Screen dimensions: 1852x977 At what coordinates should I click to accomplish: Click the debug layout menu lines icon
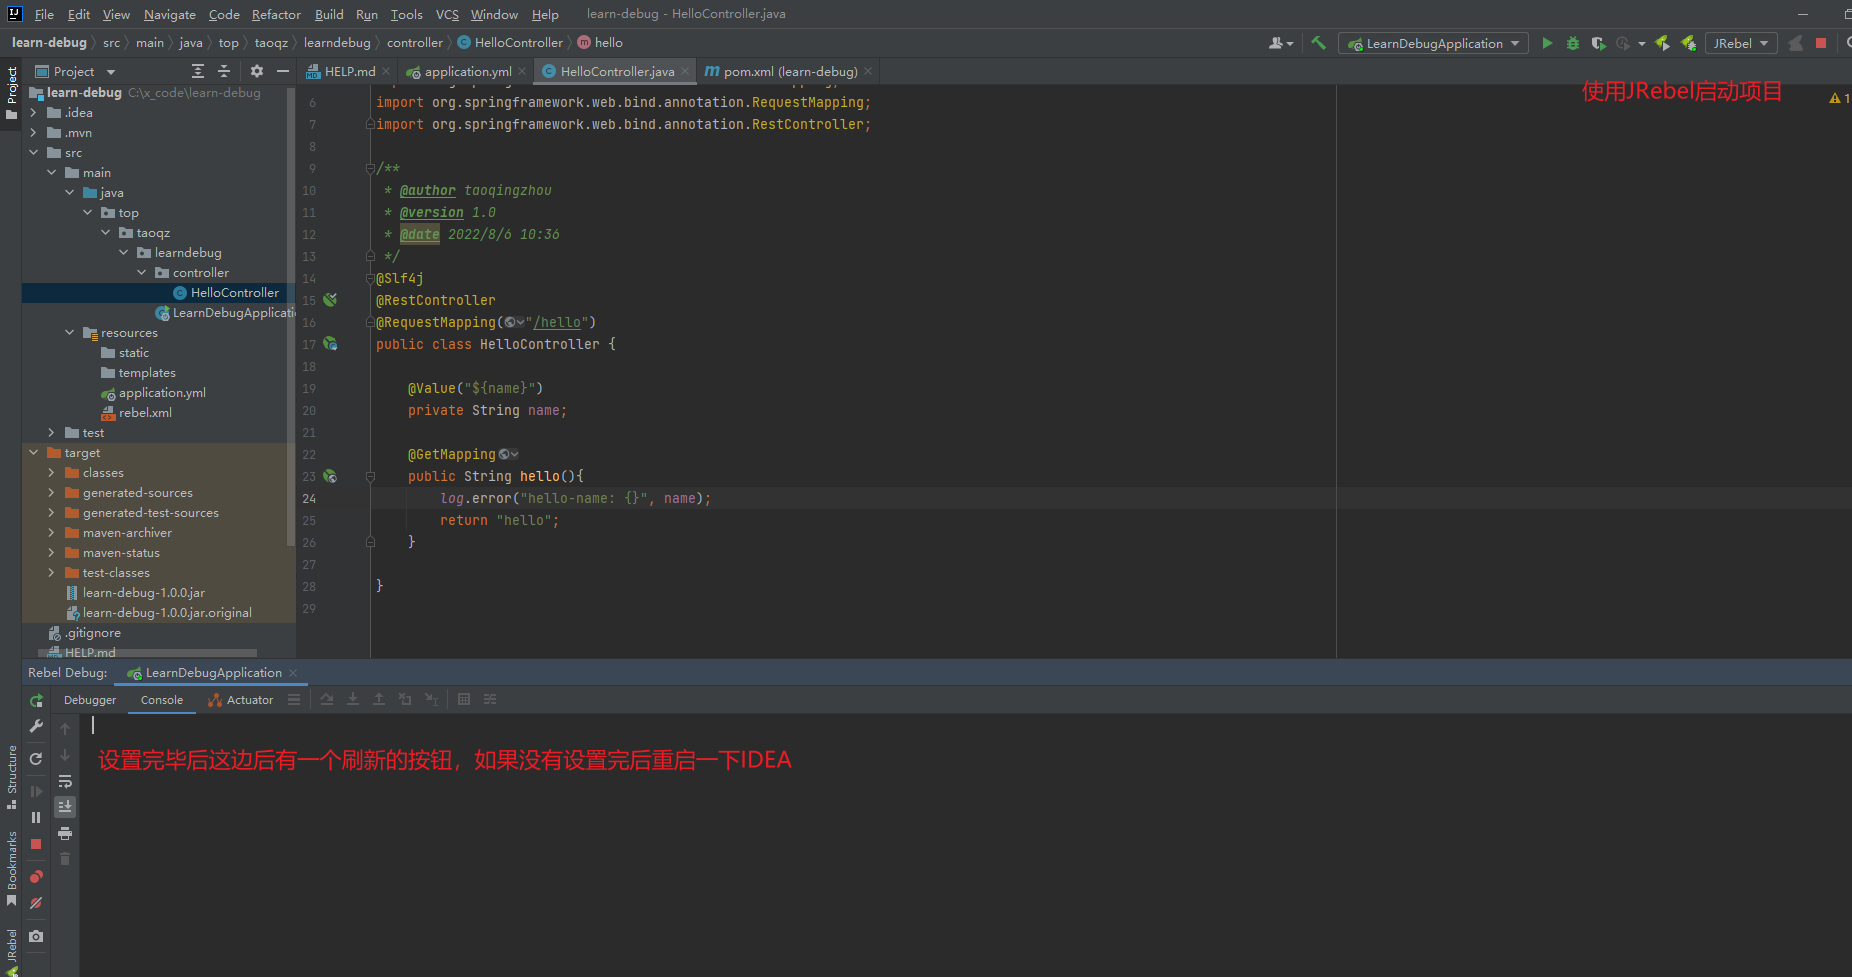294,700
